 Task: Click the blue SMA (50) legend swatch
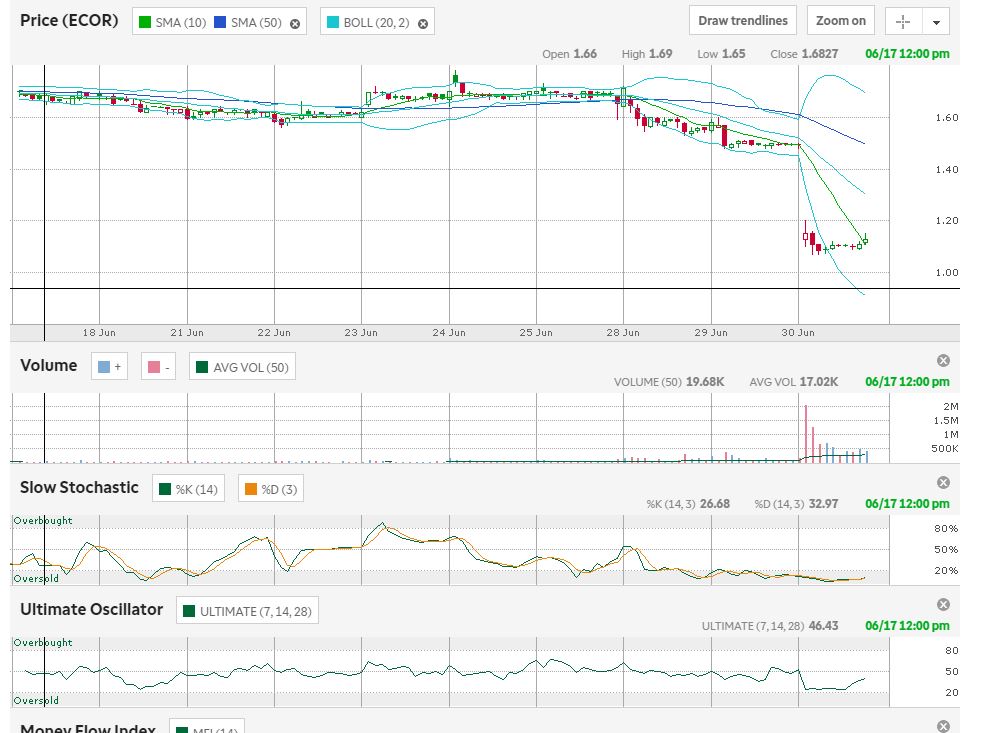coord(221,22)
